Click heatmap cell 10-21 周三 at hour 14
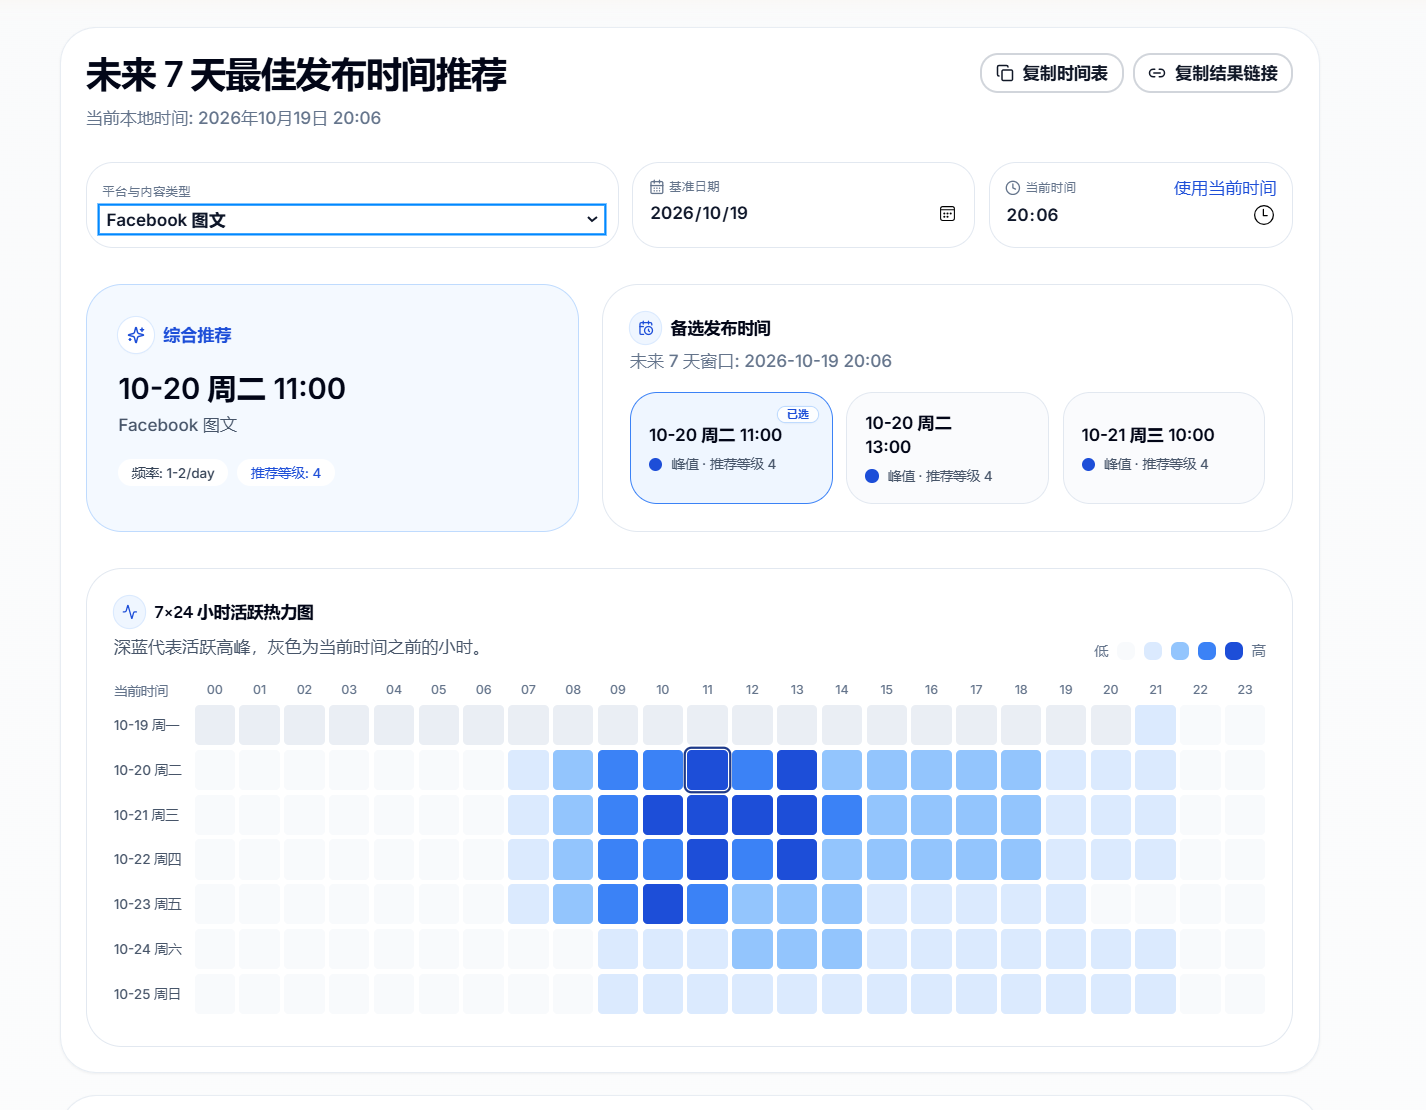1426x1110 pixels. point(842,815)
